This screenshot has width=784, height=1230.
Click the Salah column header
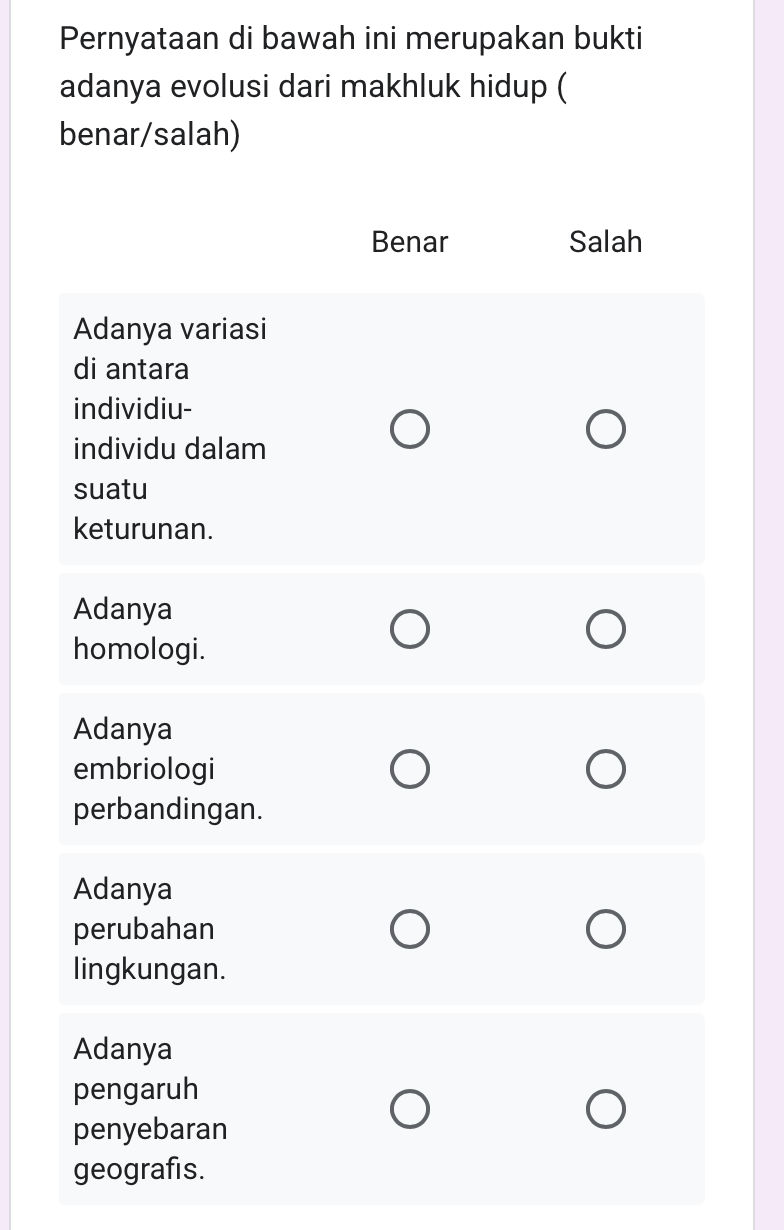(x=605, y=242)
